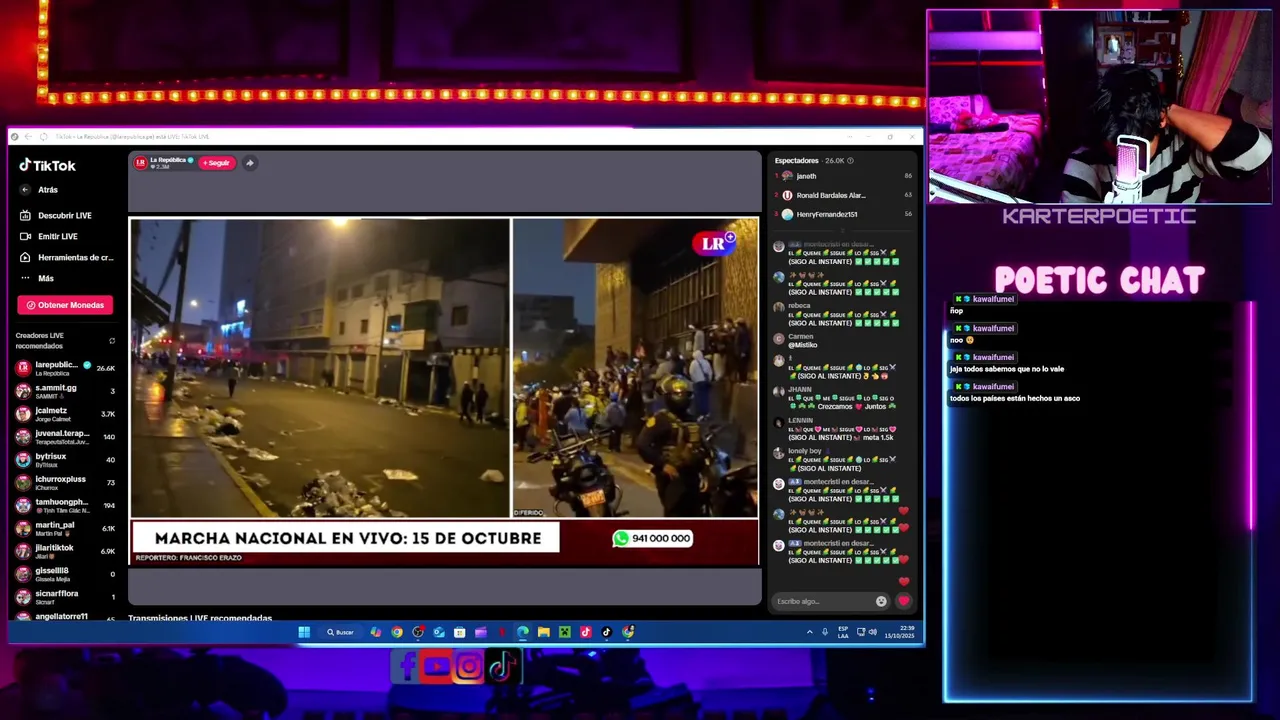Click the Instagram overlay icon
The width and height of the screenshot is (1280, 720).
[467, 667]
